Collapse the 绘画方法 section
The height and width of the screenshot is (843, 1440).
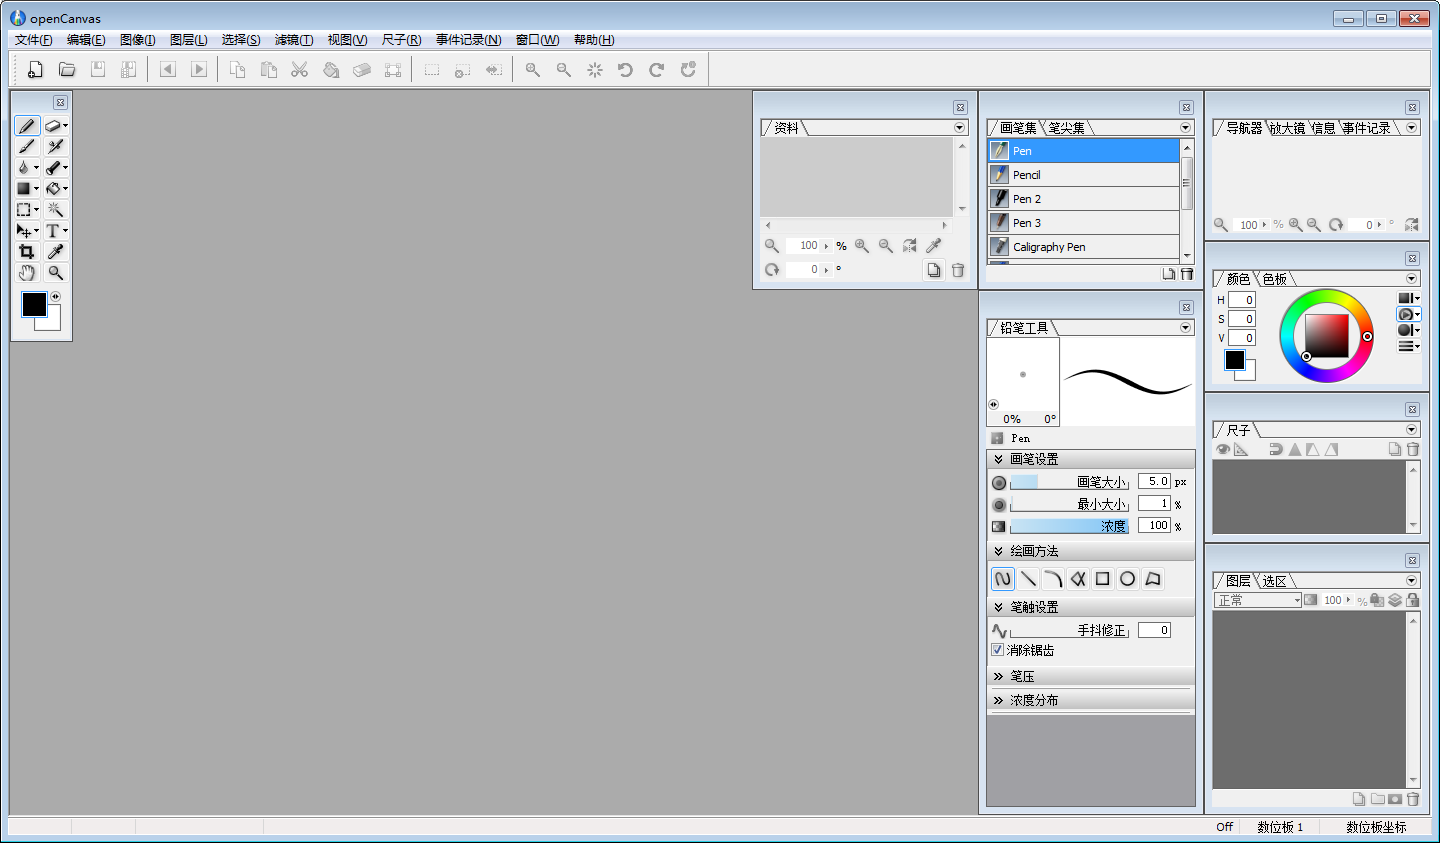(x=998, y=551)
